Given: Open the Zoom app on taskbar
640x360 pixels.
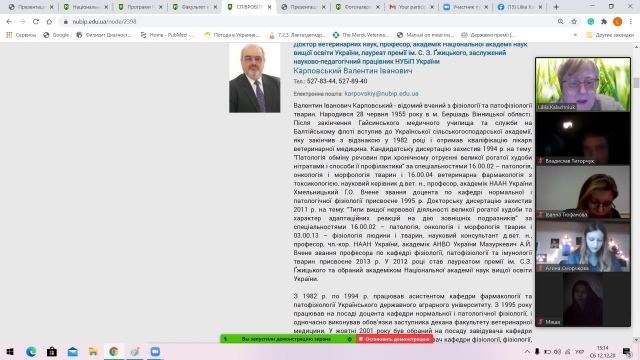Looking at the screenshot, I should (155, 351).
